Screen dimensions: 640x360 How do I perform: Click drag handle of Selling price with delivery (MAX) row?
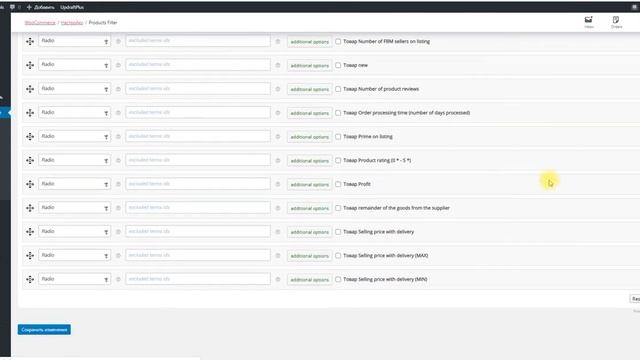click(x=30, y=256)
